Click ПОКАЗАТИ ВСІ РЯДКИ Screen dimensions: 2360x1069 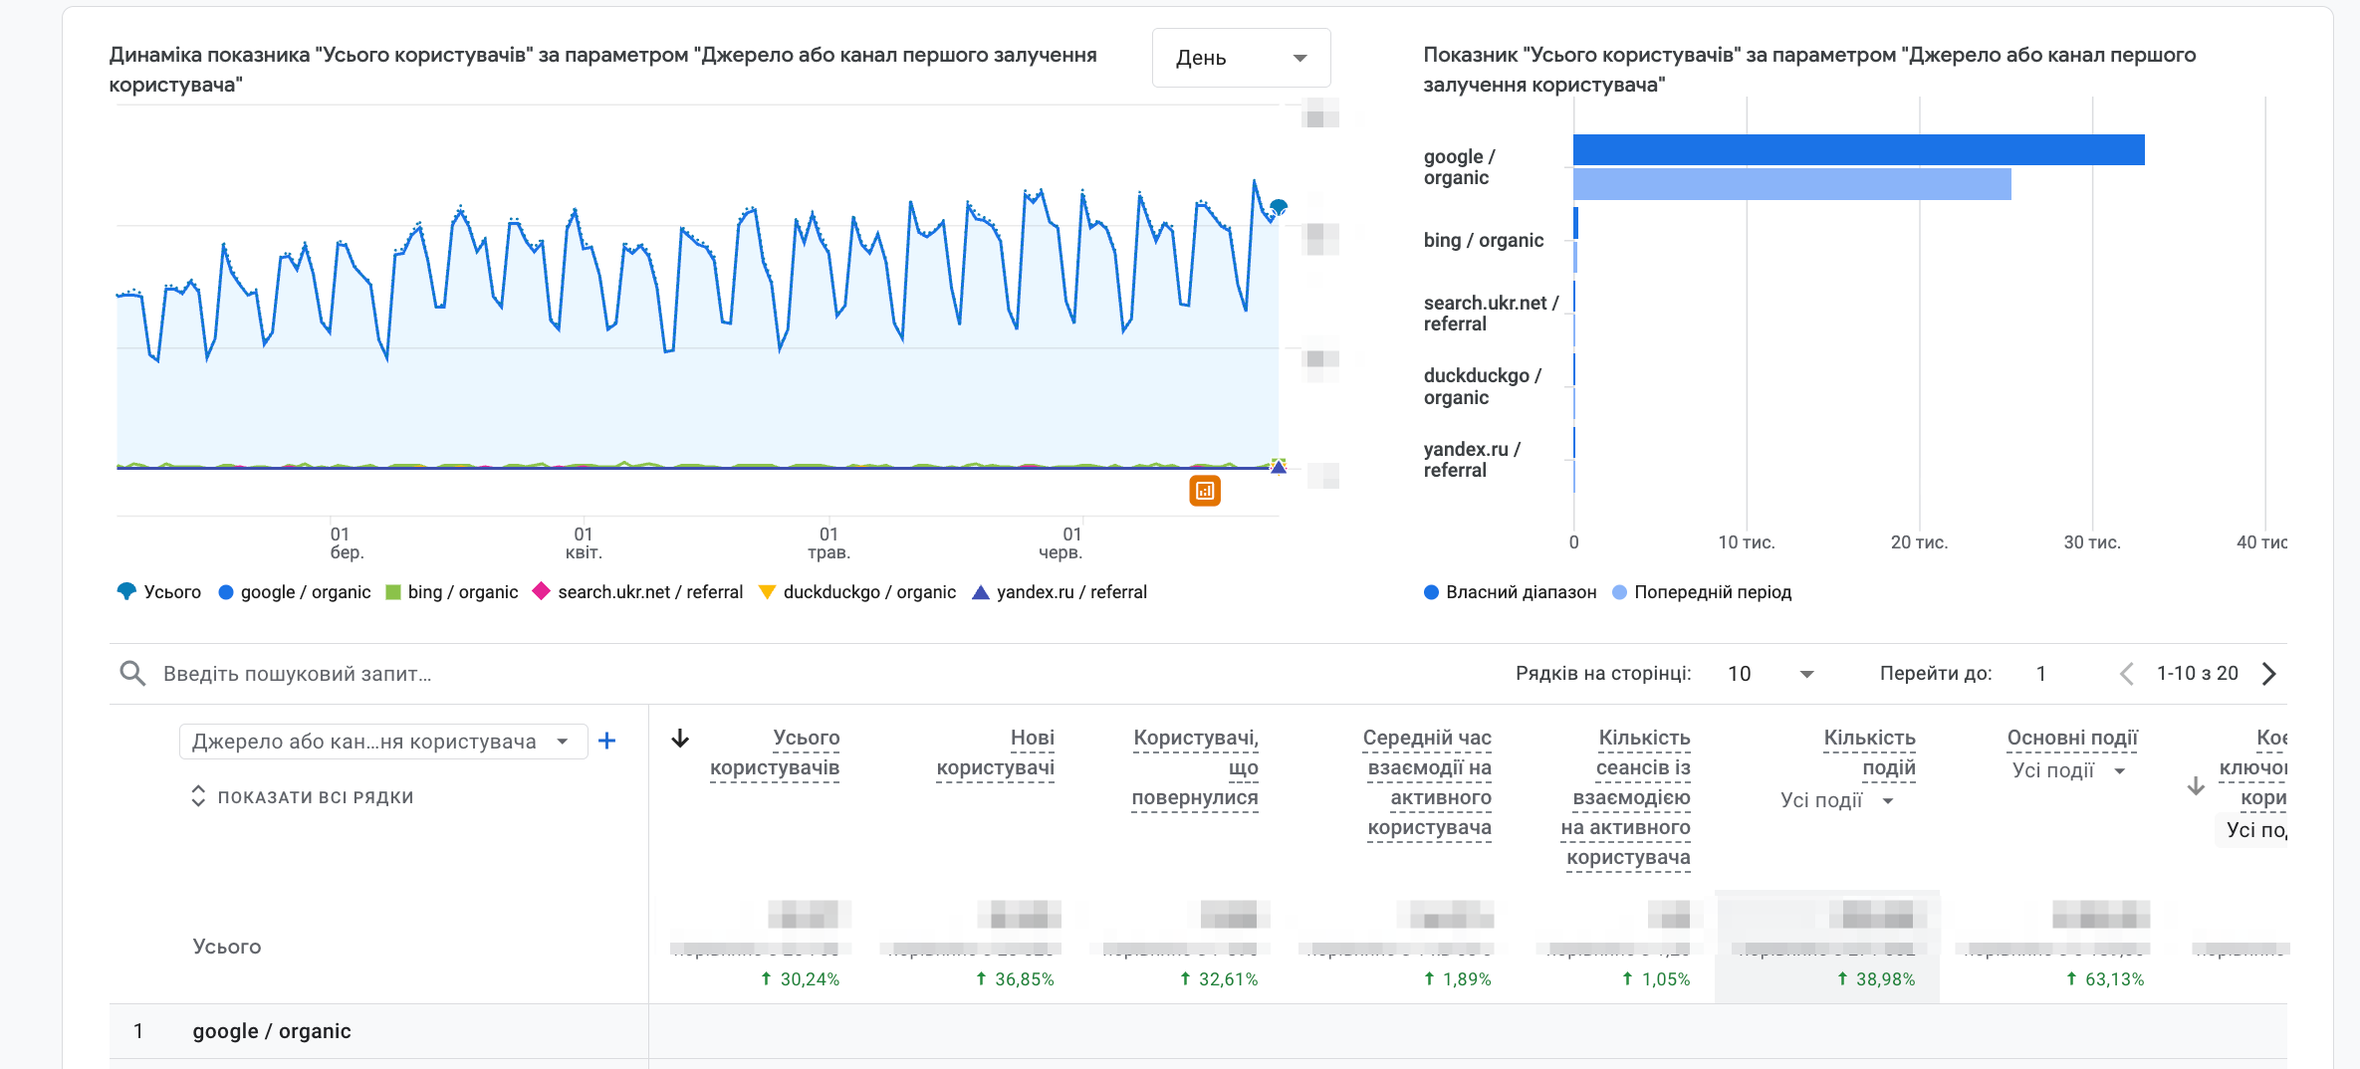315,797
